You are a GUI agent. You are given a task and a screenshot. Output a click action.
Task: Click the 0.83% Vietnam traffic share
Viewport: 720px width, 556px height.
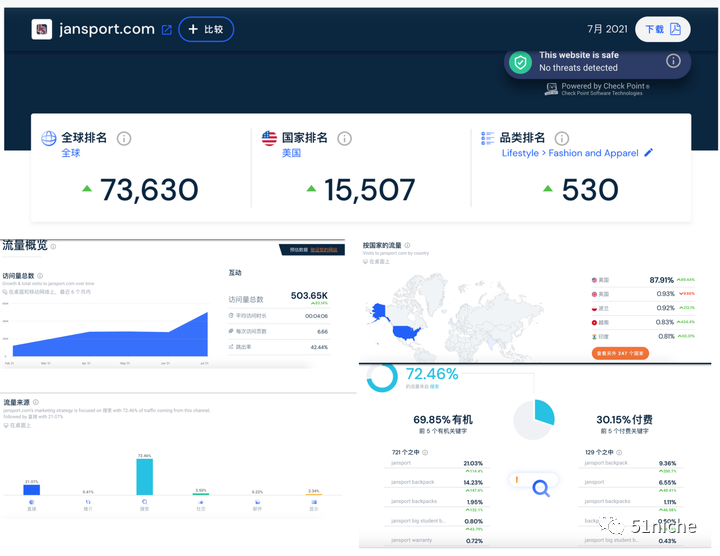(665, 322)
